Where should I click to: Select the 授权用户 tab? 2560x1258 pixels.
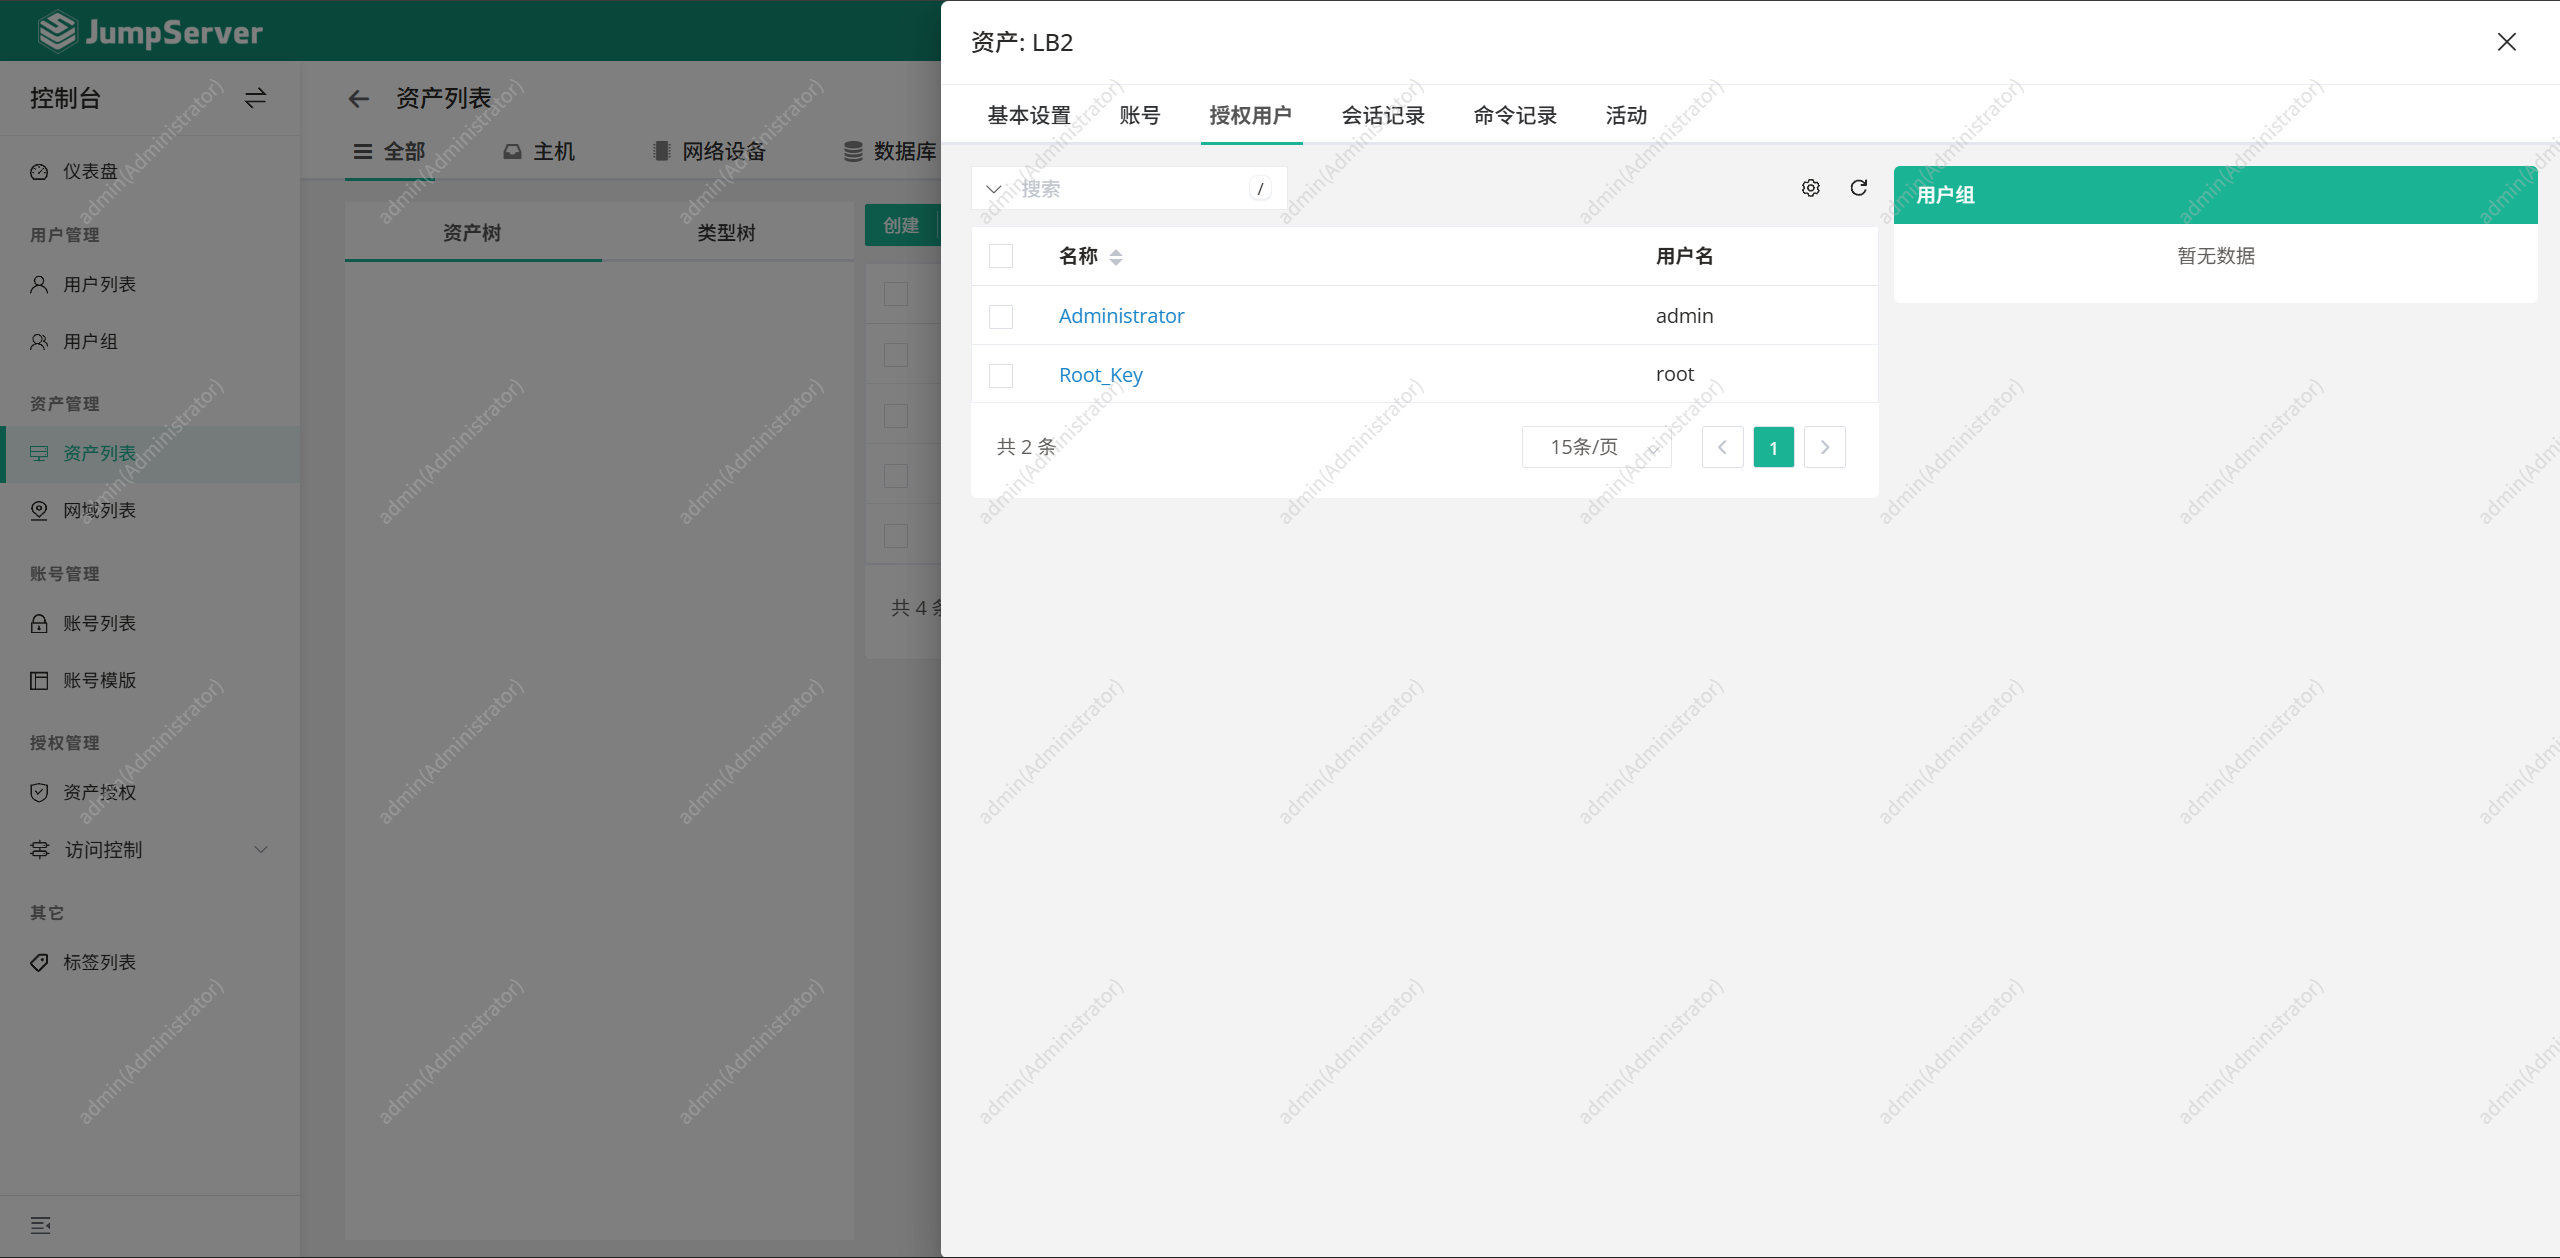(1251, 116)
